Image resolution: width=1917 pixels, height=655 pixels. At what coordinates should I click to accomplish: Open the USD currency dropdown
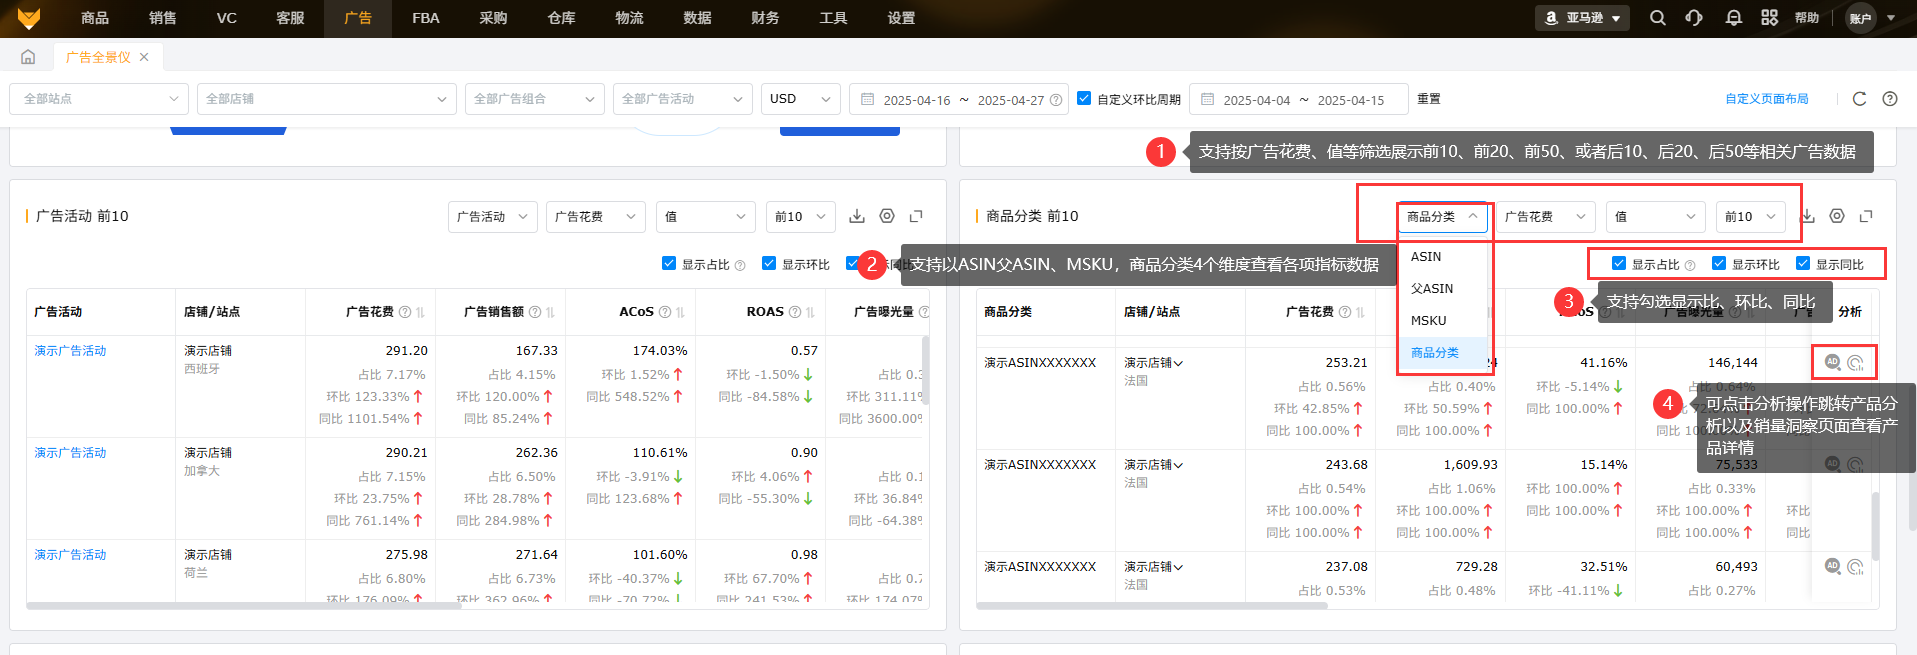coord(800,99)
